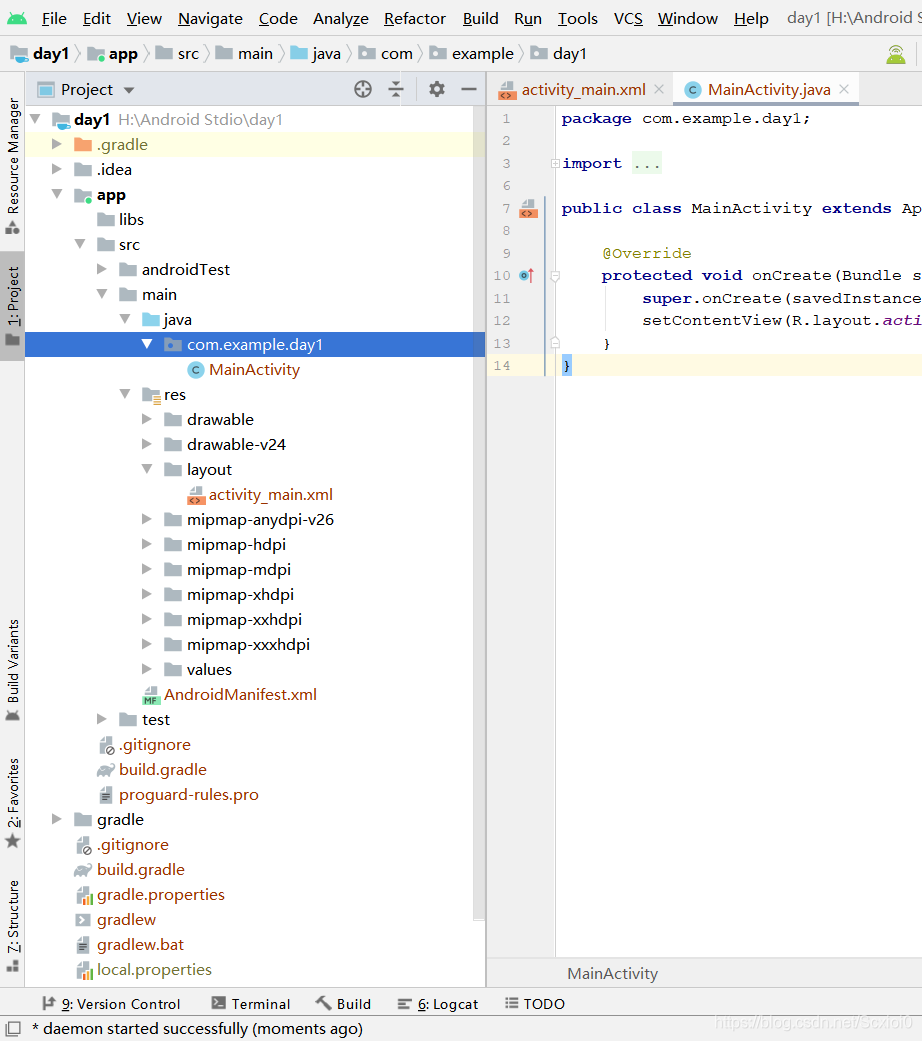Click the related XML file gutter icon
Viewport: 922px width, 1041px height.
529,208
